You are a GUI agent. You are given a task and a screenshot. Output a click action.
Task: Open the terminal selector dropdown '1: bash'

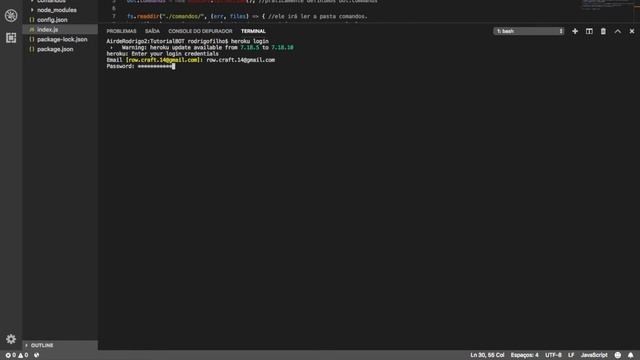tap(529, 31)
